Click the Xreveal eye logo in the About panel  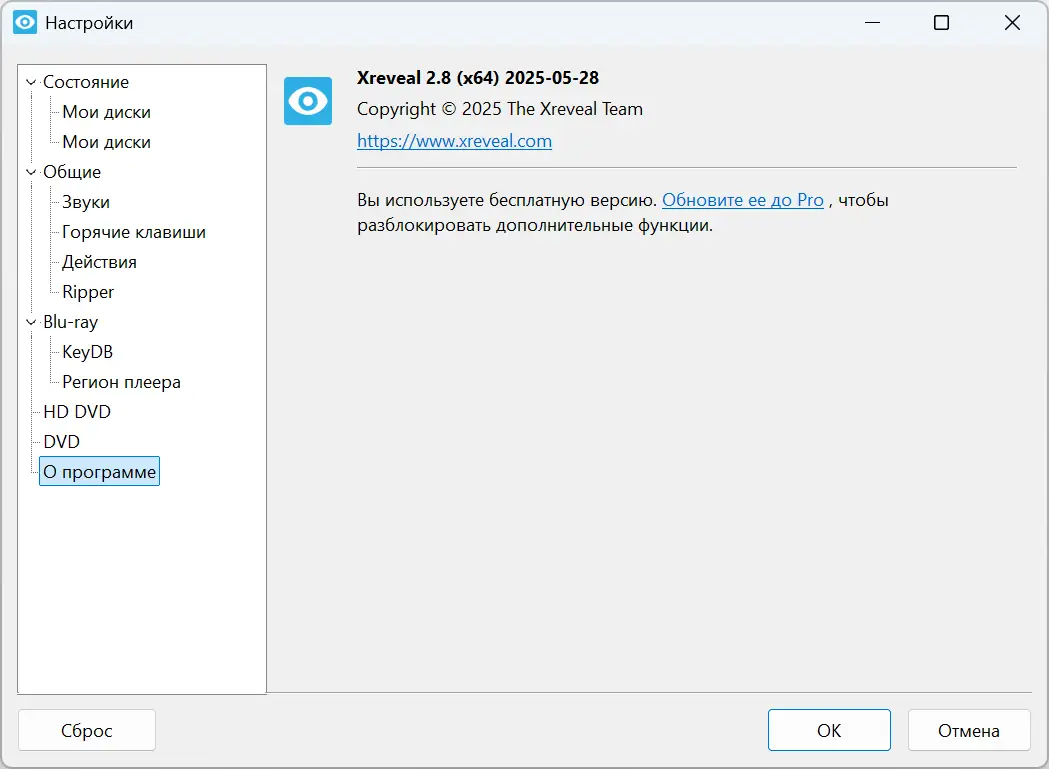click(307, 101)
